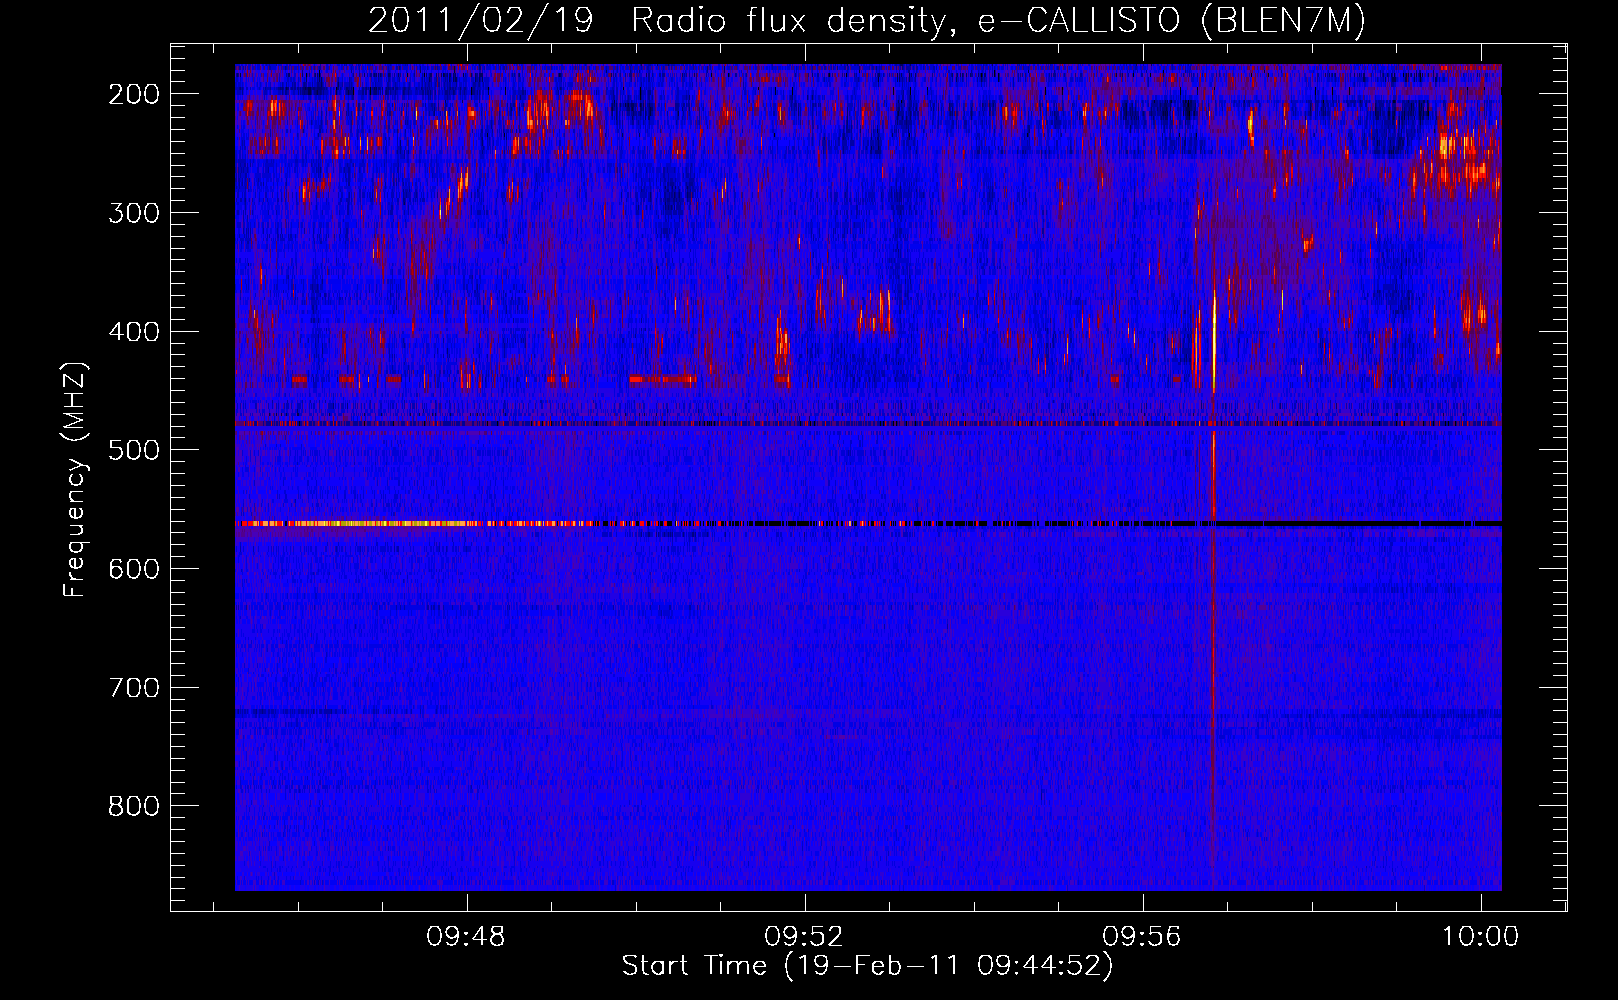Viewport: 1618px width, 1000px height.
Task: Click the 600 frequency tick label
Action: (134, 569)
